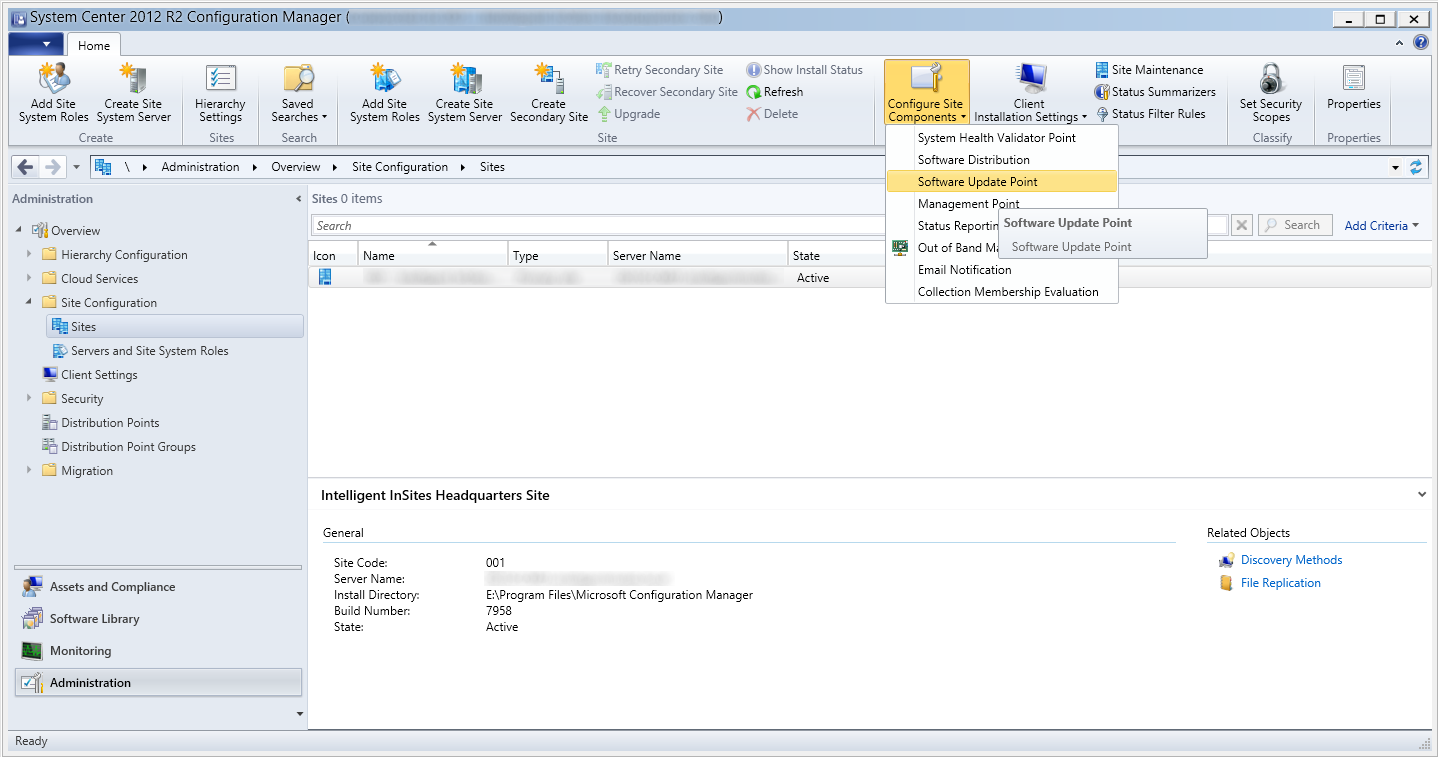Toggle Configure Site Components dropdown

pos(926,92)
